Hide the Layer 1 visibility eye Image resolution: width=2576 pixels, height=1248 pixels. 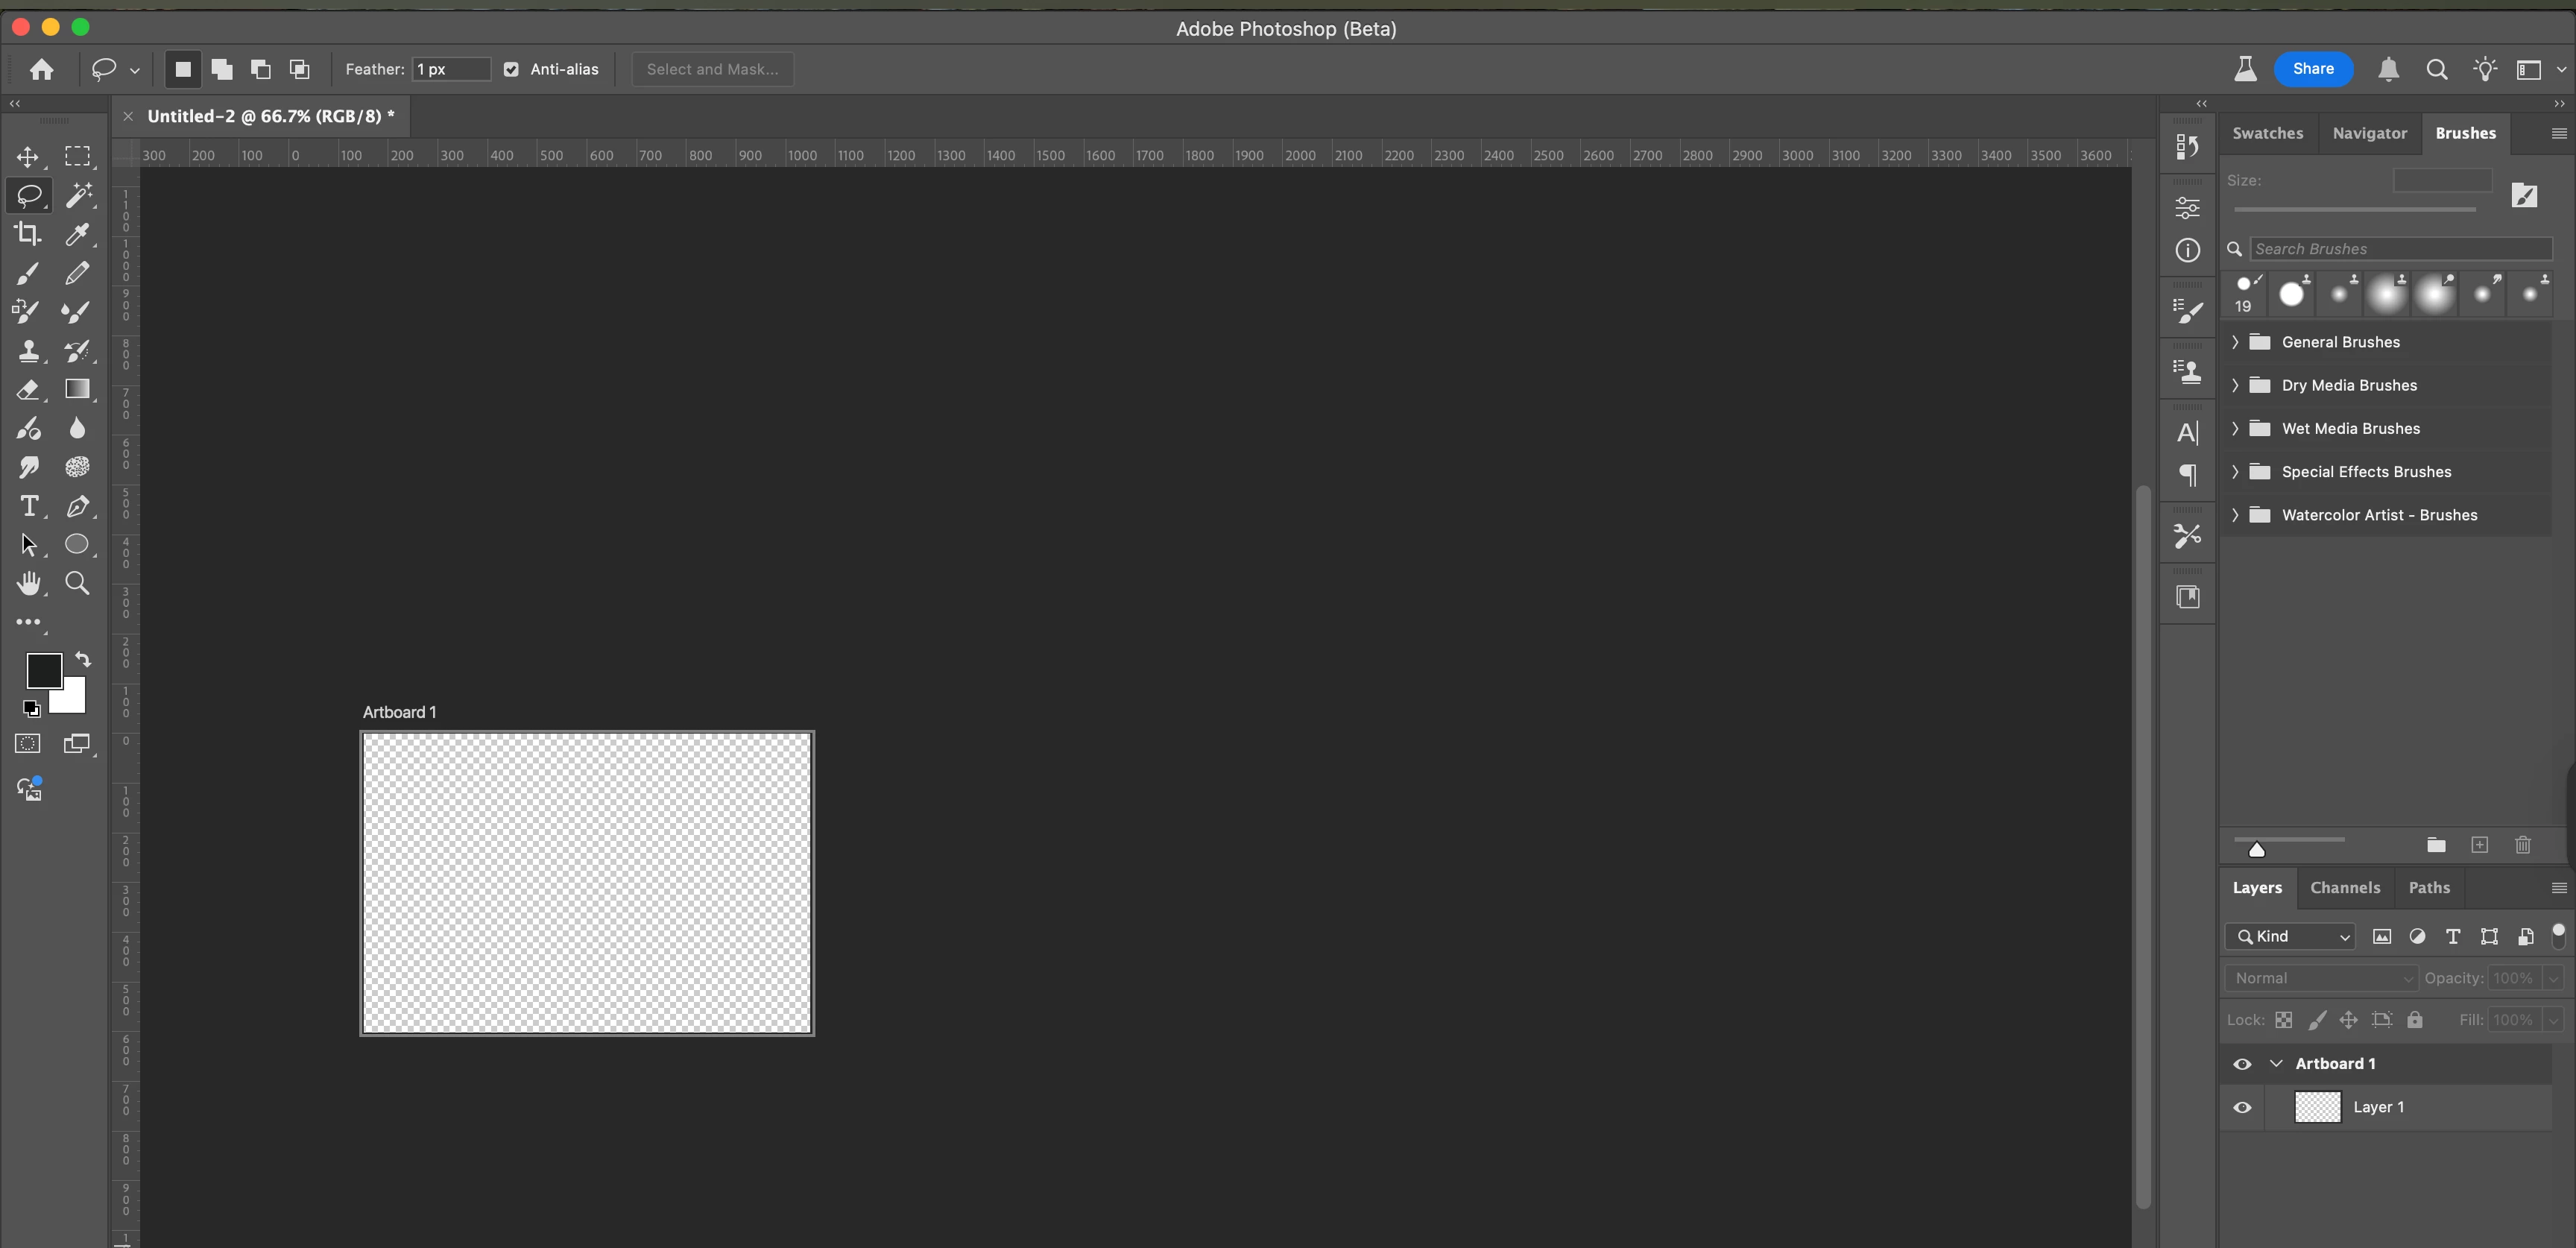2242,1107
